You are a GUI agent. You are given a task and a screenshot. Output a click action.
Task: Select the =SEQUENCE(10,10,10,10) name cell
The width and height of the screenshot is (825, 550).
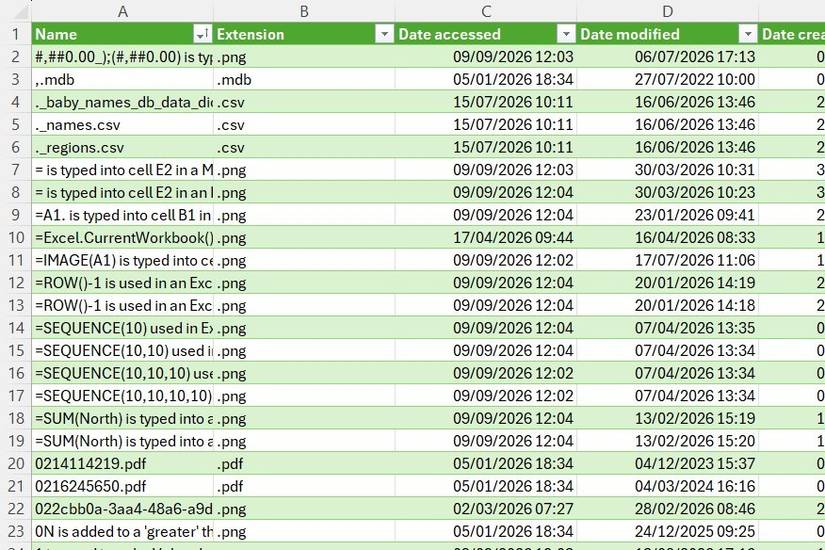click(x=123, y=396)
